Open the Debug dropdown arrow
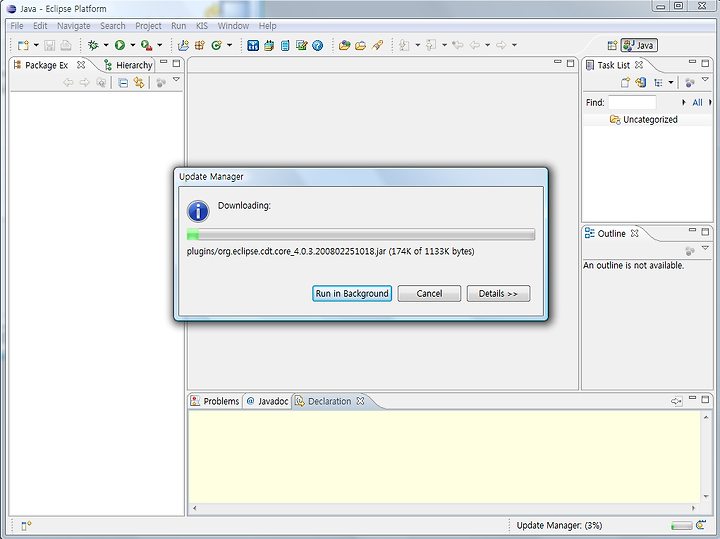The height and width of the screenshot is (539, 720). [106, 45]
